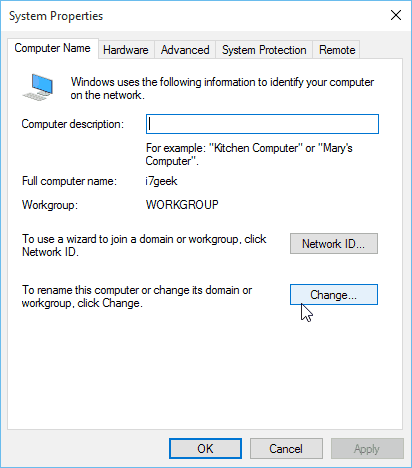This screenshot has height=468, width=412.
Task: Select the Computer Name tab
Action: (x=53, y=48)
